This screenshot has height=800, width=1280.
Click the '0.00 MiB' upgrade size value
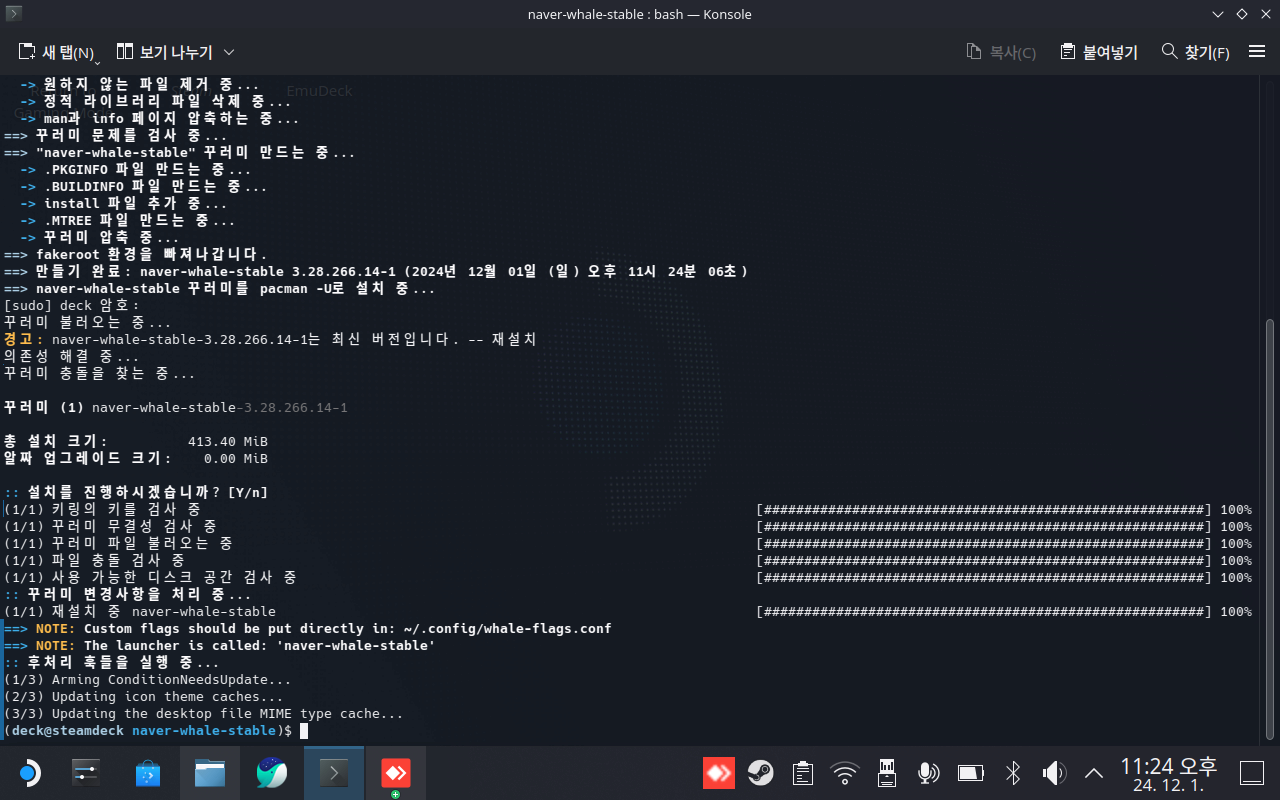[x=235, y=459]
